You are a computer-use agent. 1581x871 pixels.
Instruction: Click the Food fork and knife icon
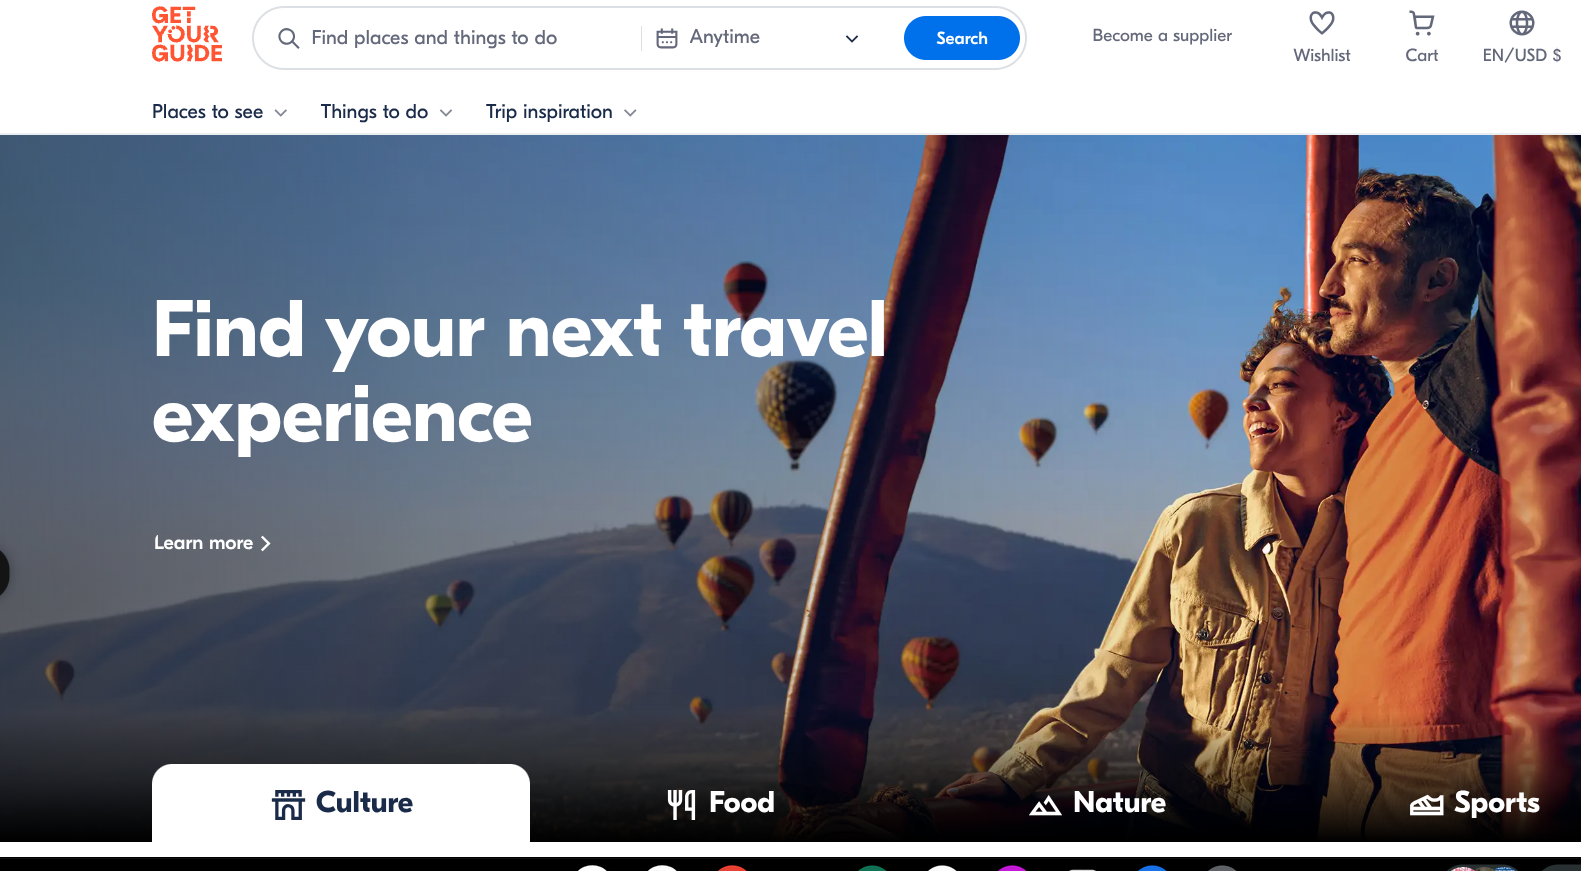click(x=681, y=803)
